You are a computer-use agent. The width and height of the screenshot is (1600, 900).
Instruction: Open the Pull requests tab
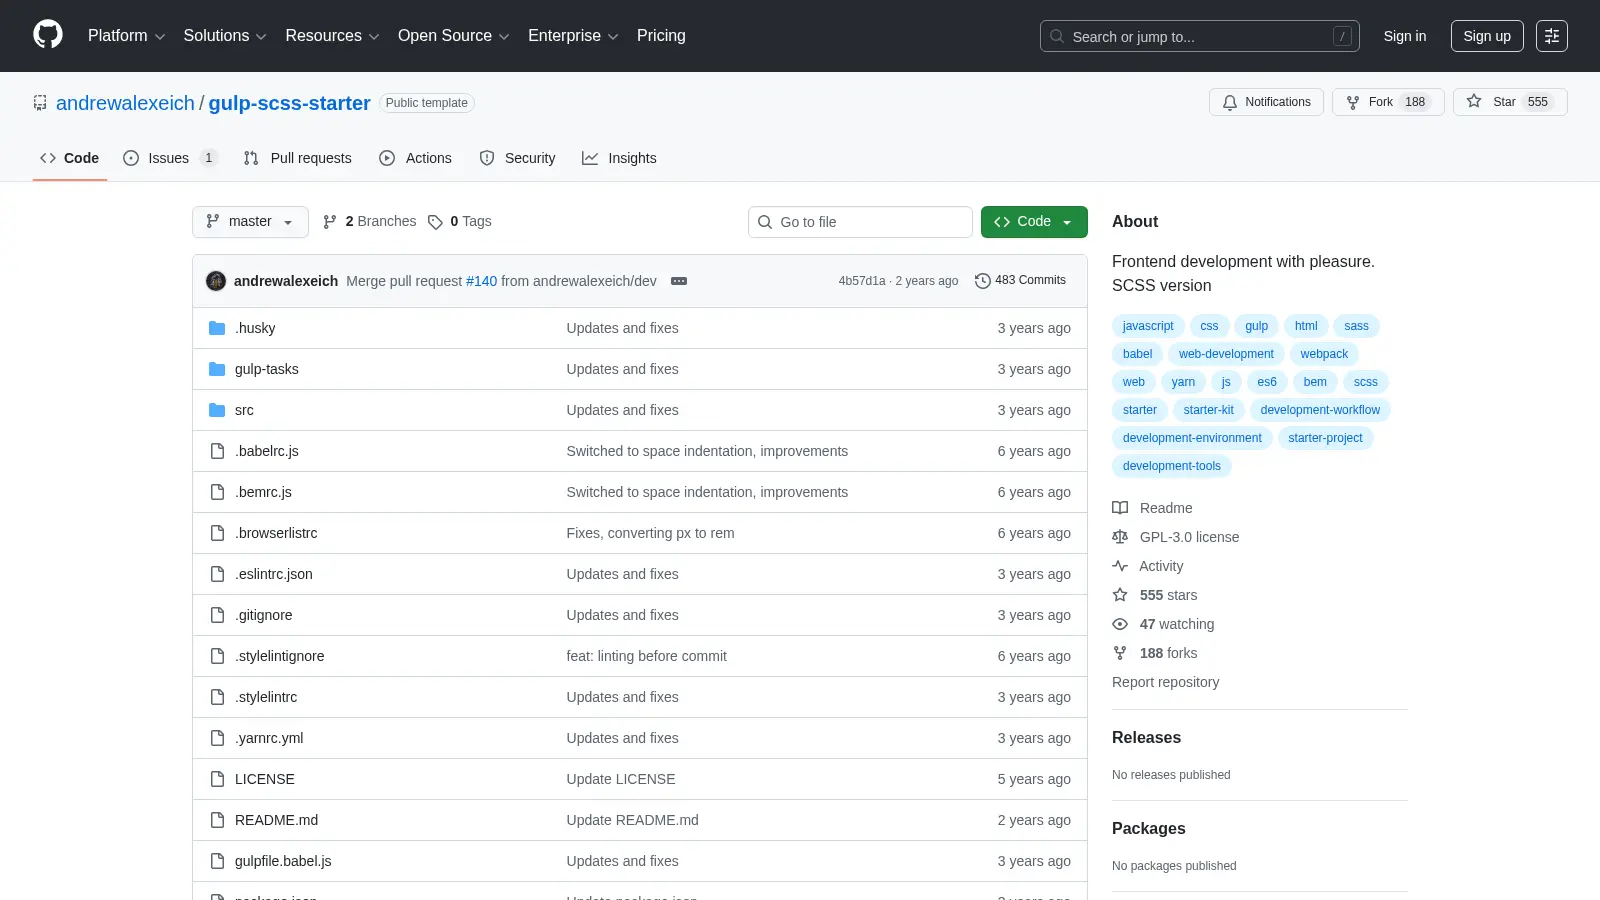pyautogui.click(x=298, y=158)
